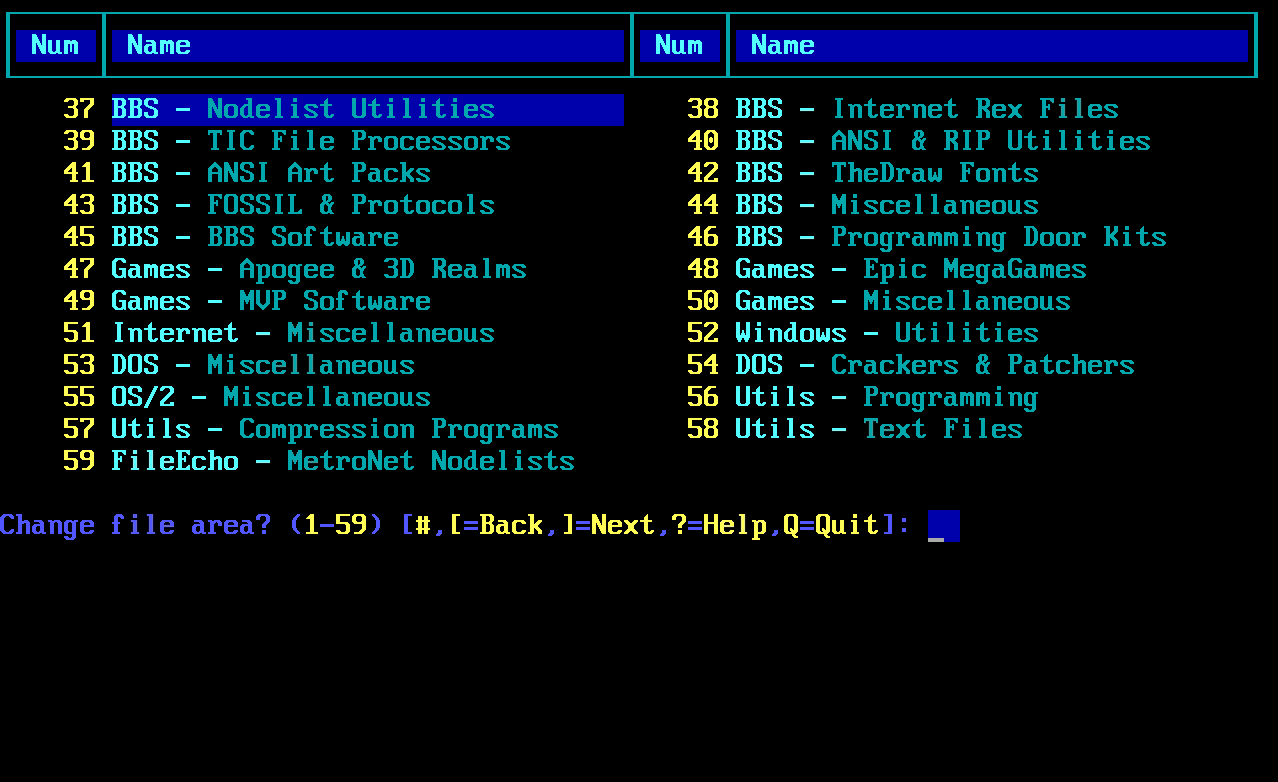The image size is (1278, 782).
Task: Open area 59 FileEcho - MetroNet Nodelists
Action: [x=319, y=461]
